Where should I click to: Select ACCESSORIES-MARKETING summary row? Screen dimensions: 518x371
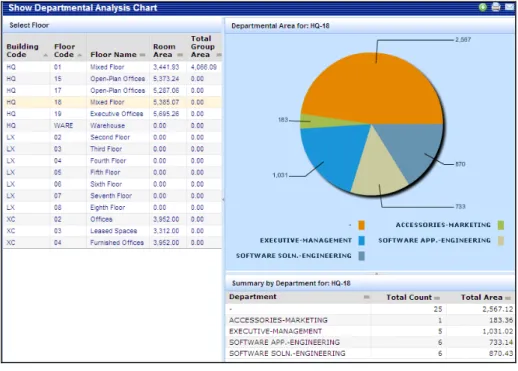click(x=370, y=320)
